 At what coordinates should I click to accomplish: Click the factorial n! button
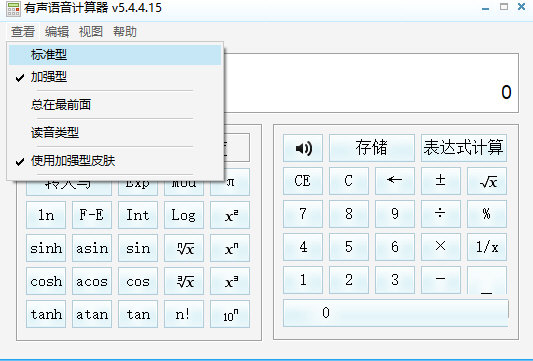point(184,314)
